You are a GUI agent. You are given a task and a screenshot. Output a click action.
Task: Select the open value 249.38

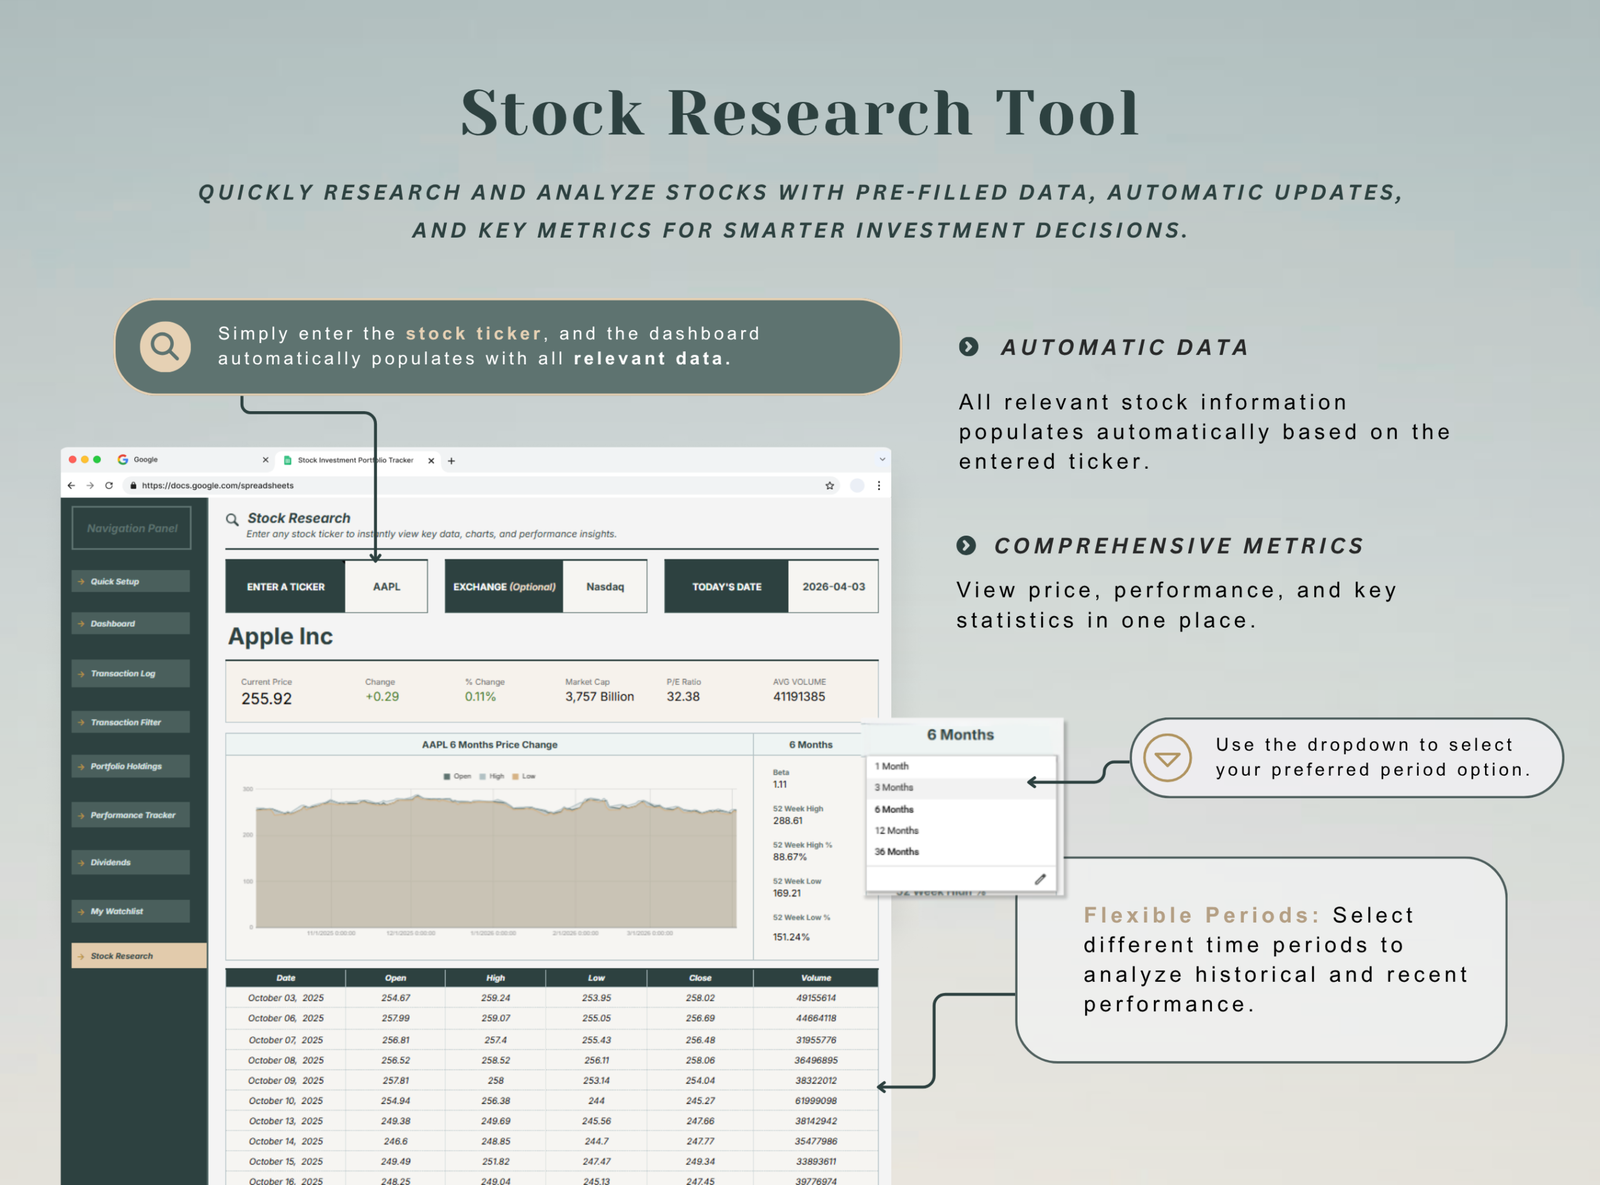coord(396,1121)
